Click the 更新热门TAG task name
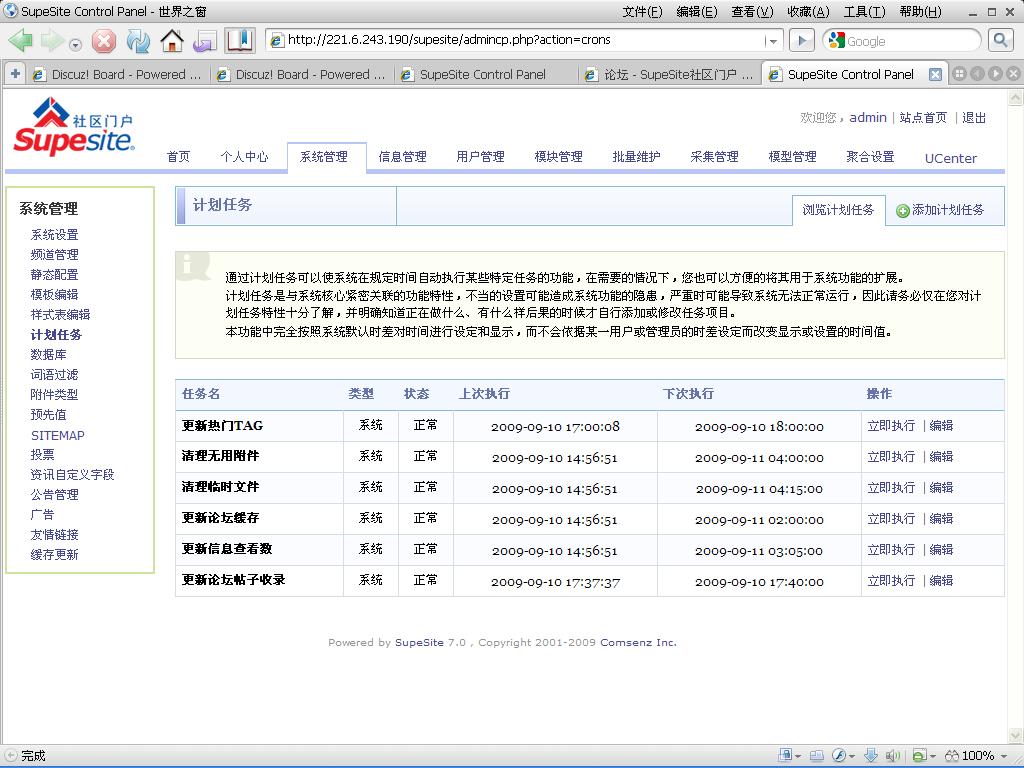Image resolution: width=1024 pixels, height=768 pixels. 222,426
